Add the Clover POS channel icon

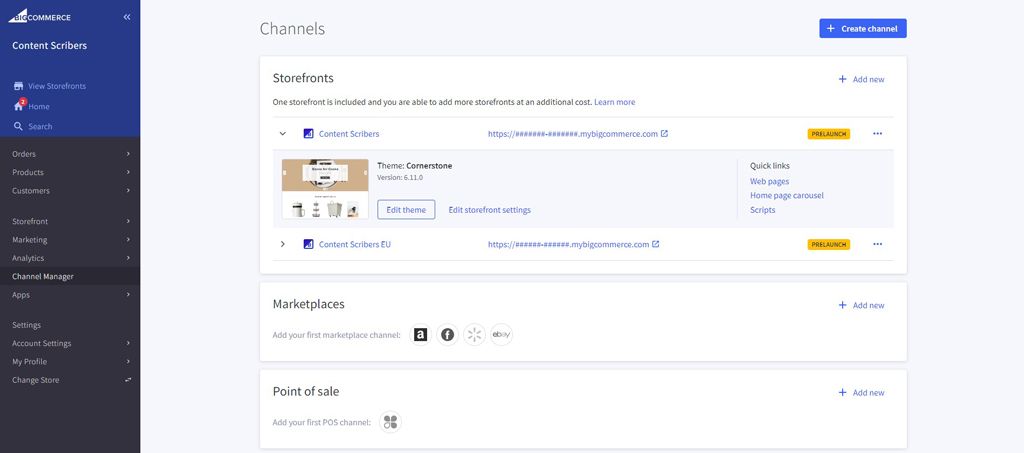coord(391,422)
